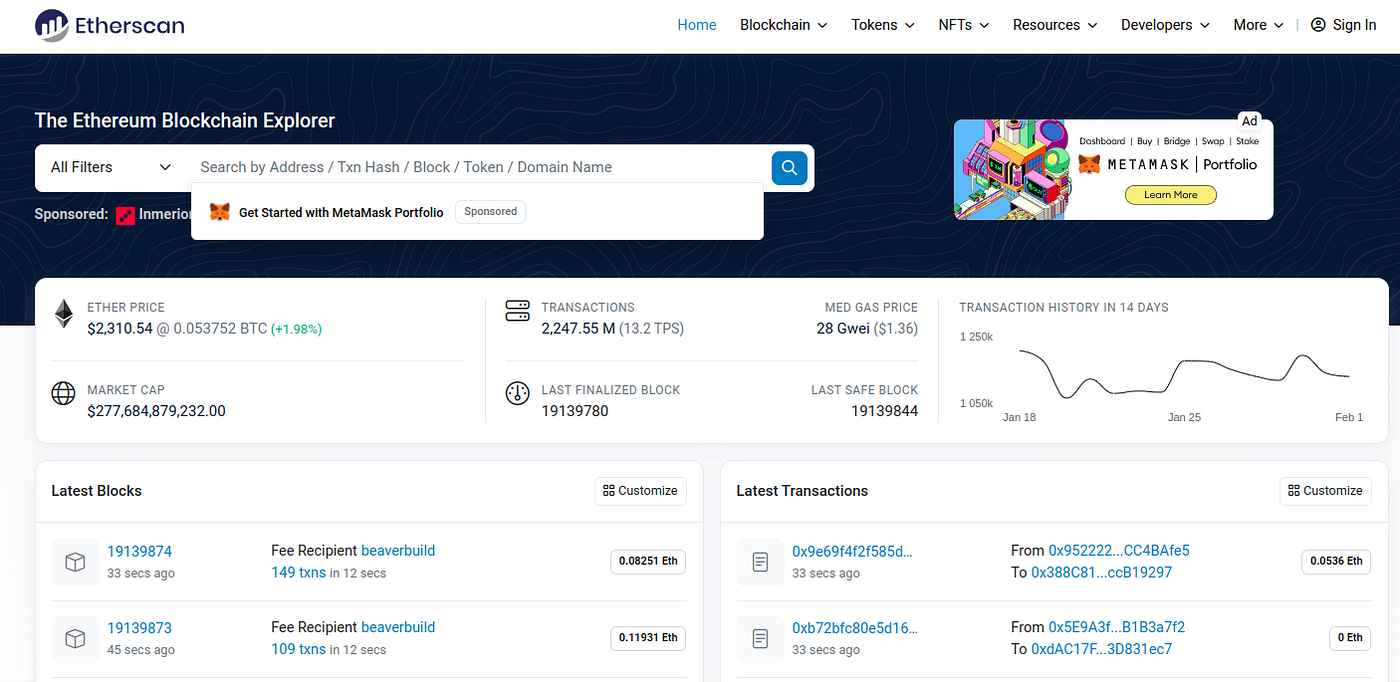Viewport: 1400px width, 682px height.
Task: Expand the Tokens menu
Action: pyautogui.click(x=882, y=25)
